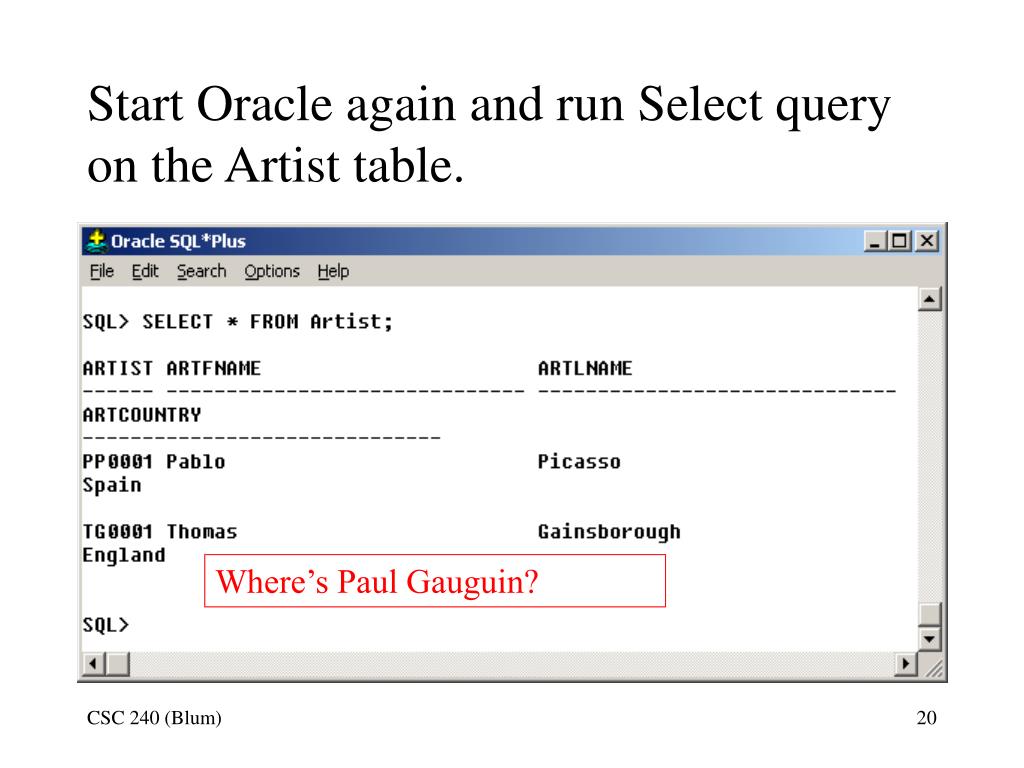Click the 'SELECT * FROM Artist;' query text
This screenshot has width=1024, height=768.
coord(268,322)
